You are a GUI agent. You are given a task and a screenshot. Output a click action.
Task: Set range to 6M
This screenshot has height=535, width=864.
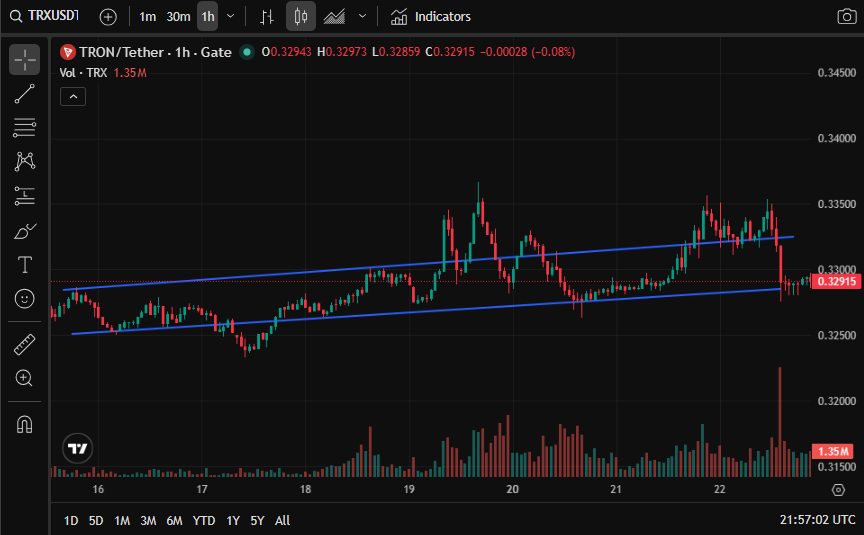coord(174,521)
